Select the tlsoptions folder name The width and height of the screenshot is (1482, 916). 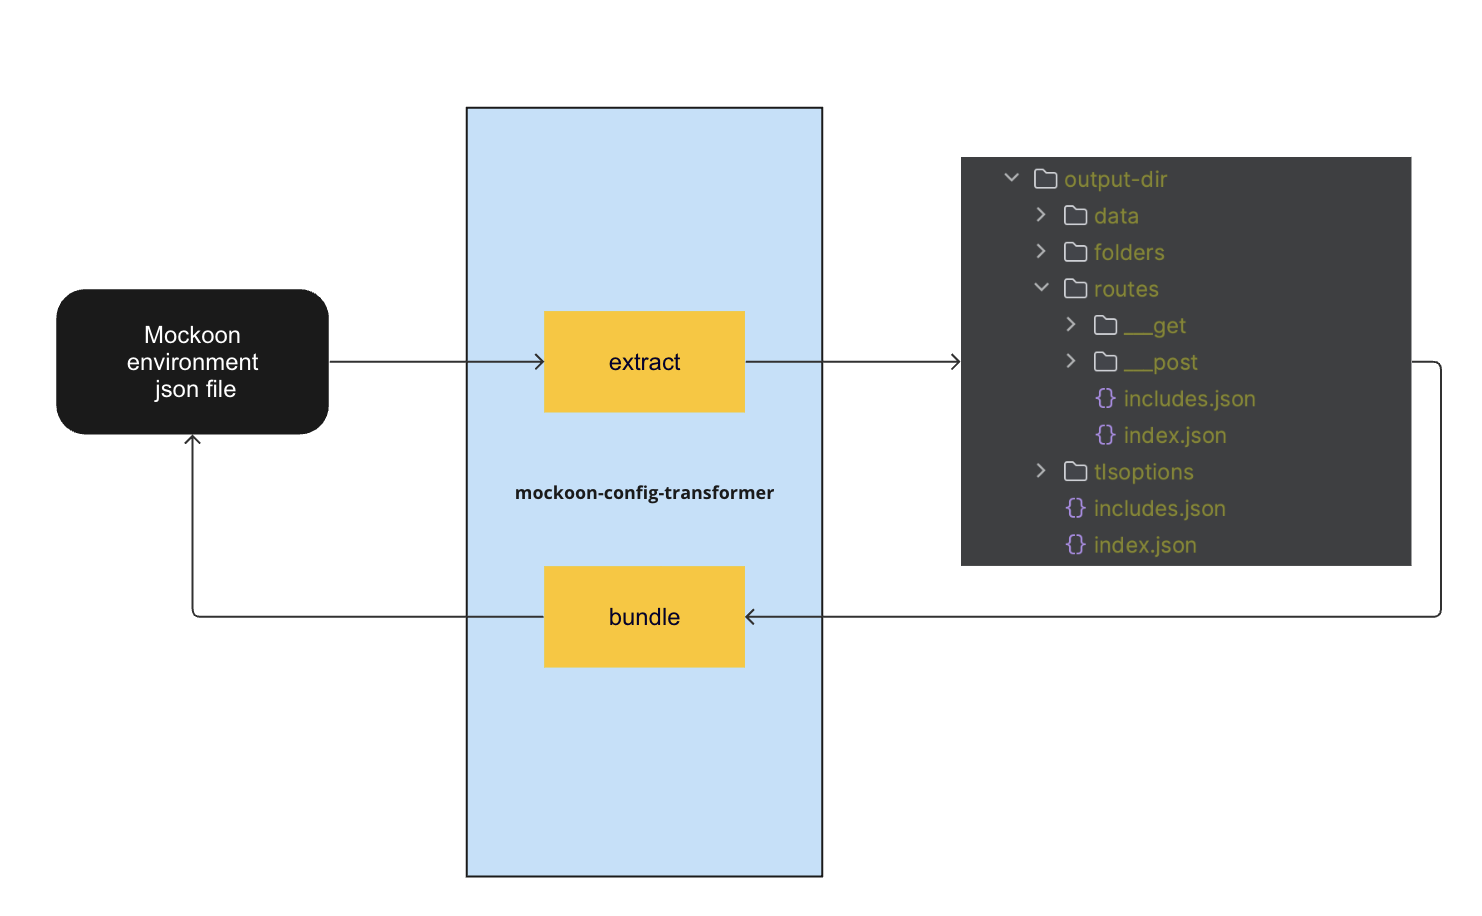[x=1144, y=472]
